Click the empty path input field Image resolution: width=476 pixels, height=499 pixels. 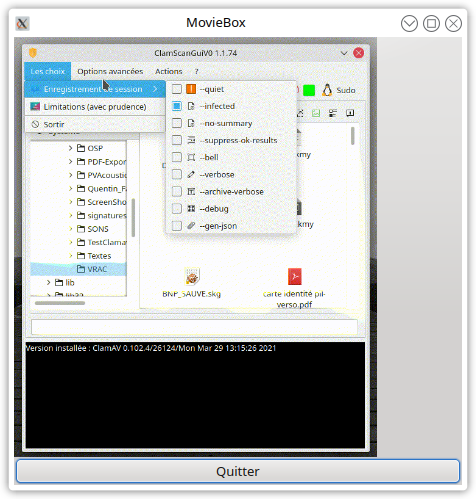coord(194,327)
